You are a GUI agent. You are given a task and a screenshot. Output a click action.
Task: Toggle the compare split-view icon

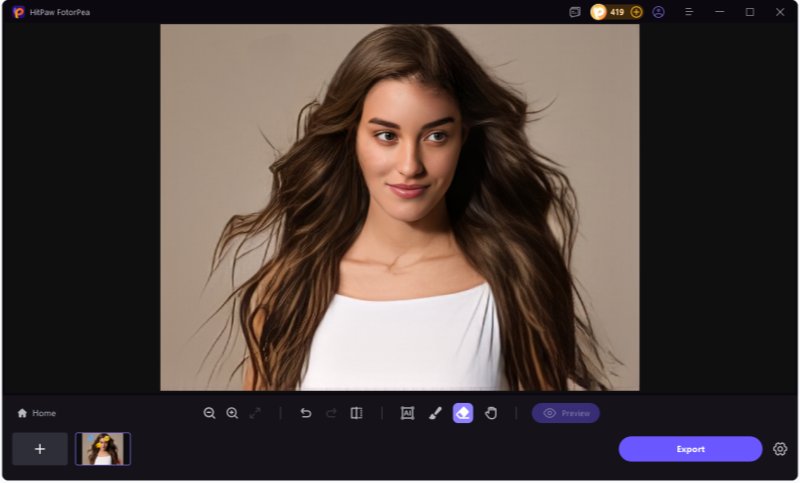[357, 413]
